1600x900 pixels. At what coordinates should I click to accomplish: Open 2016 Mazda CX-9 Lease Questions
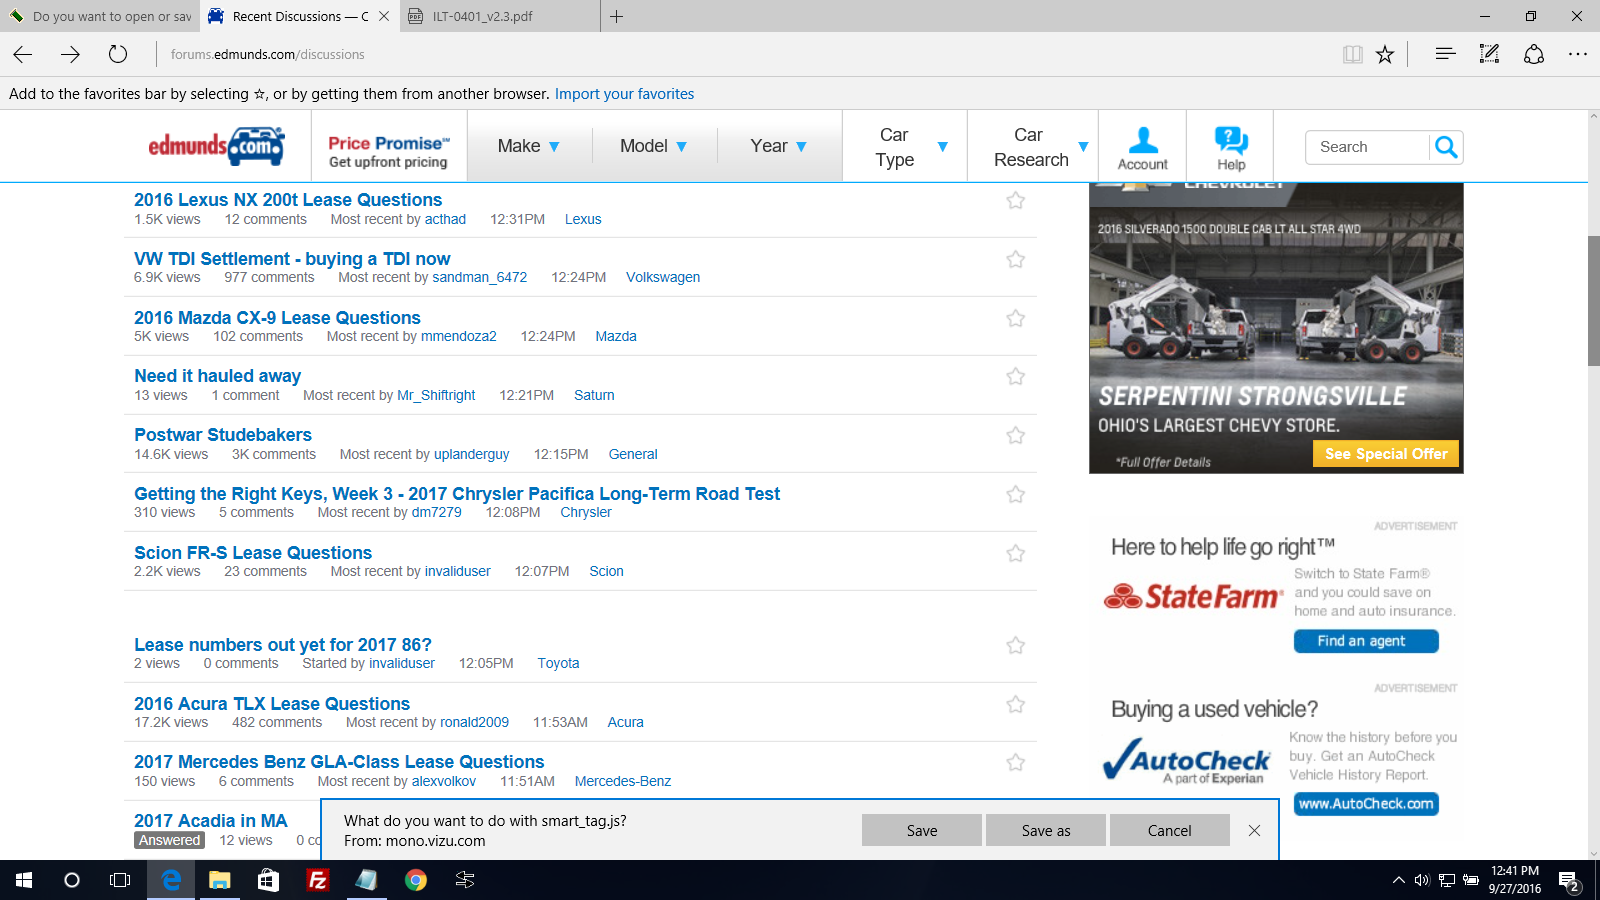point(277,318)
